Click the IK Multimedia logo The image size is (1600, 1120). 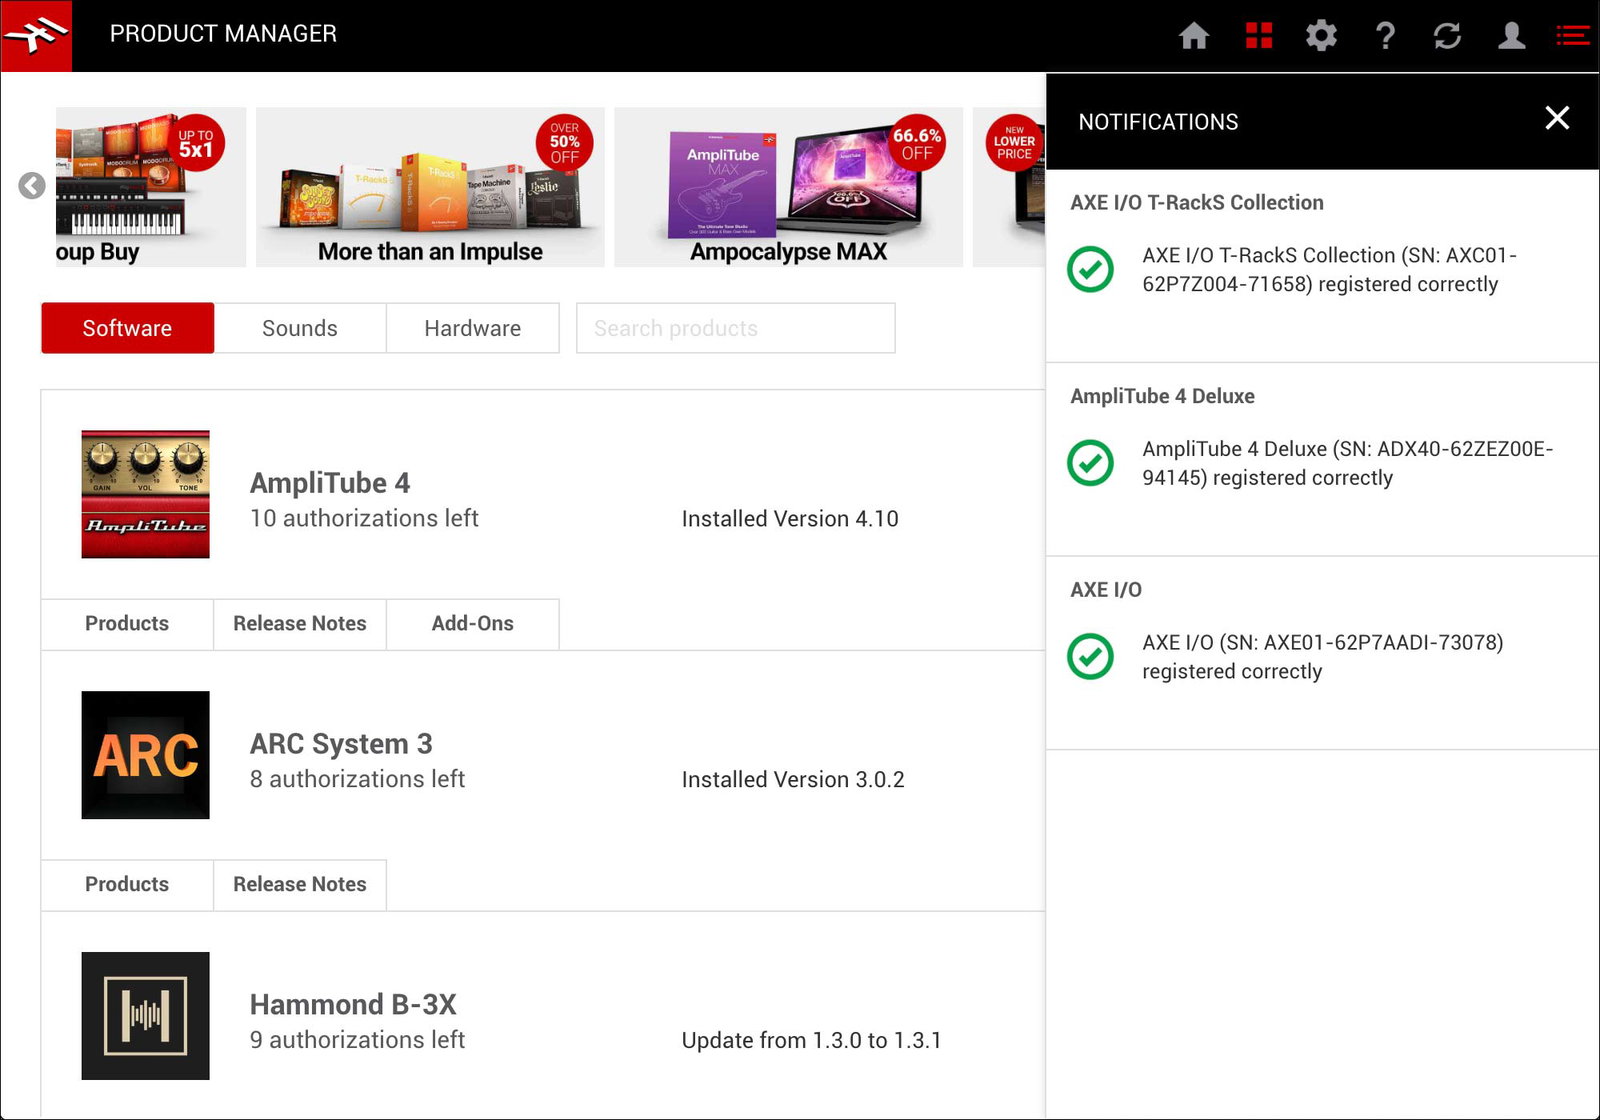(36, 36)
